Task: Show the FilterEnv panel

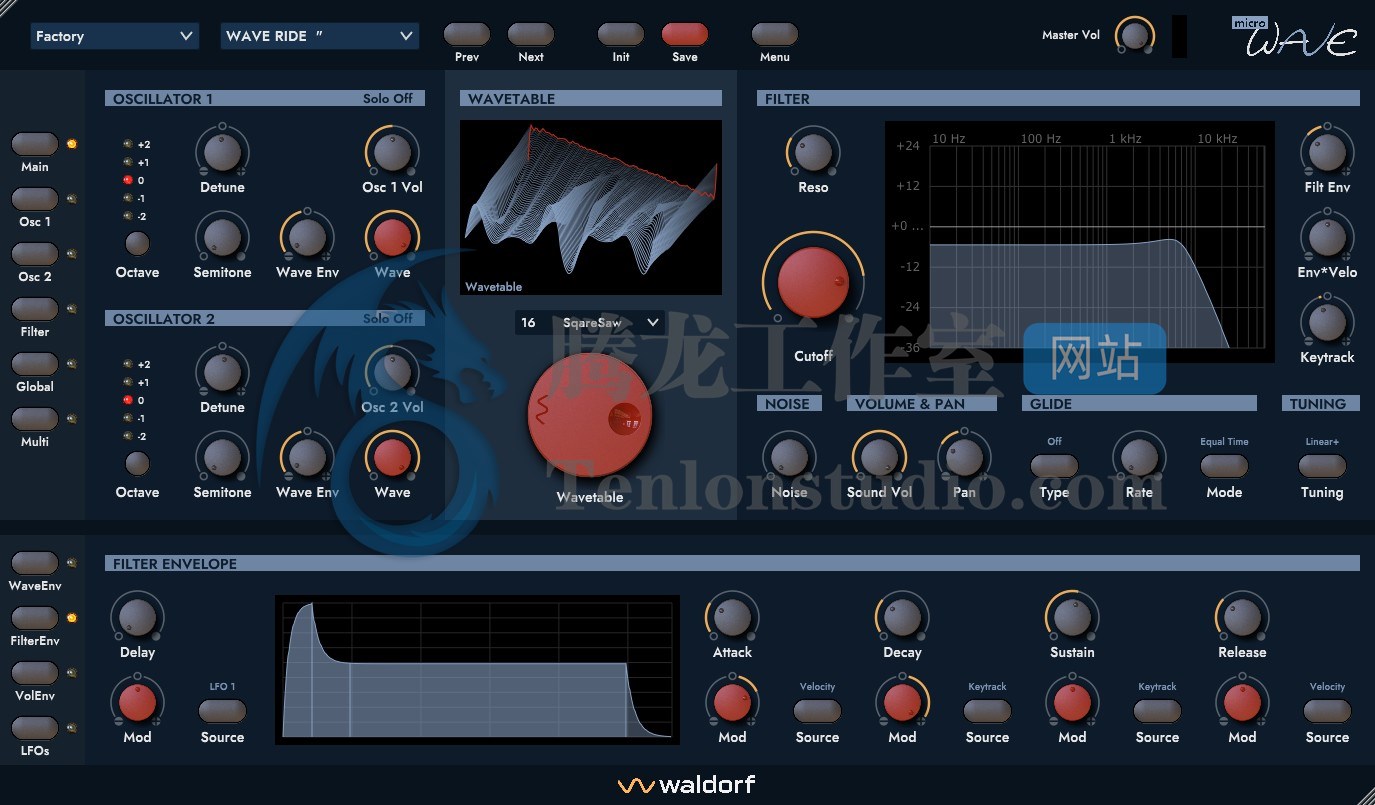Action: (x=35, y=618)
